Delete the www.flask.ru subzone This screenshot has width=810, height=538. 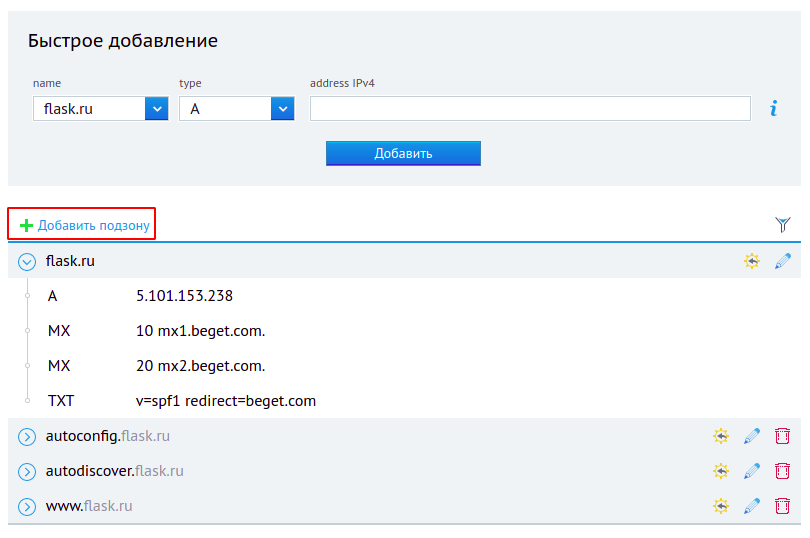(x=782, y=506)
